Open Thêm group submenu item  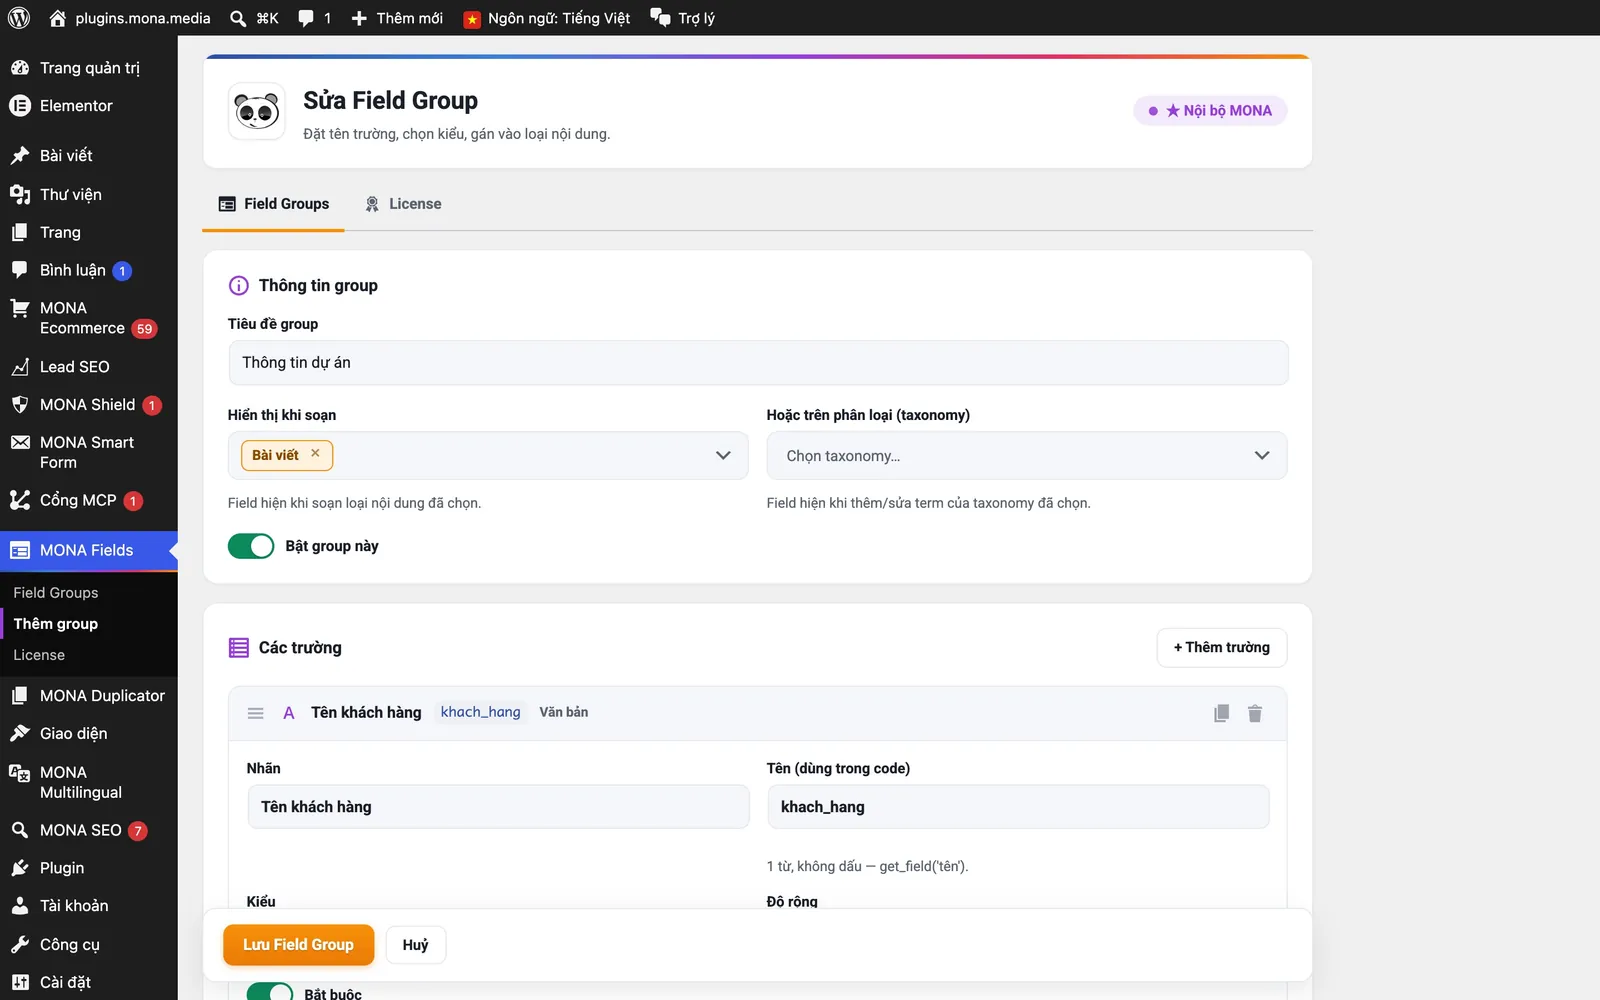(56, 624)
